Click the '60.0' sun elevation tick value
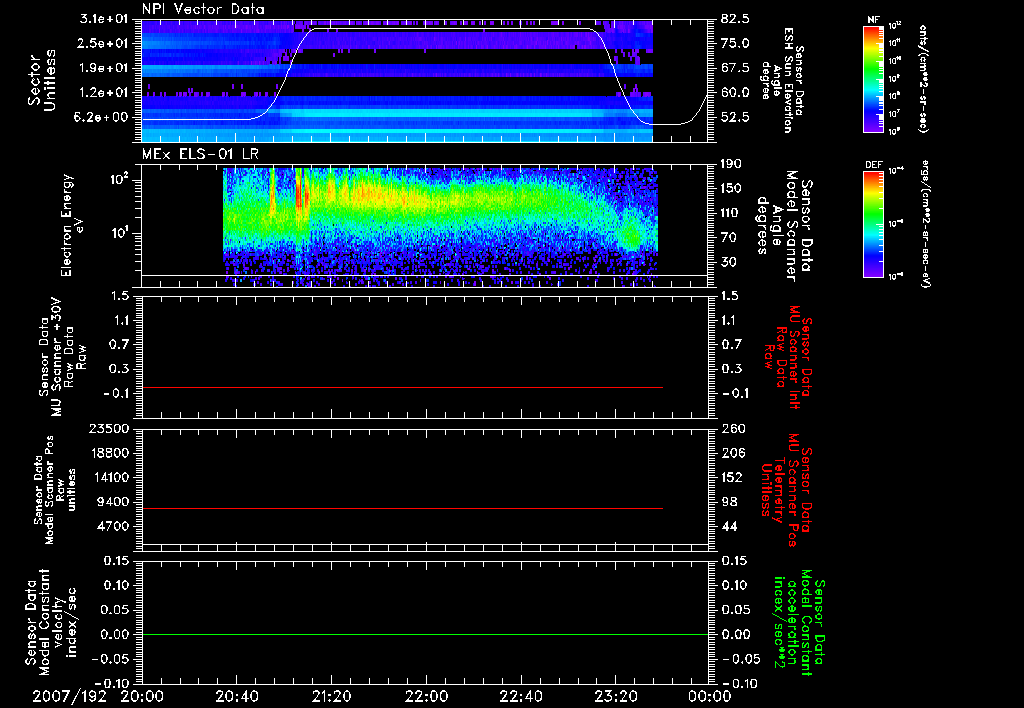The width and height of the screenshot is (1024, 708). [736, 92]
